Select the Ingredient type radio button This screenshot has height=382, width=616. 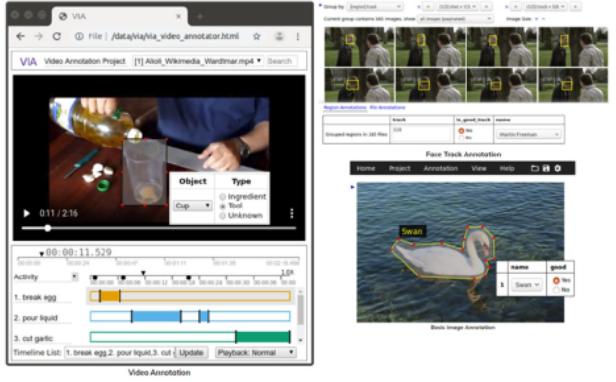223,197
